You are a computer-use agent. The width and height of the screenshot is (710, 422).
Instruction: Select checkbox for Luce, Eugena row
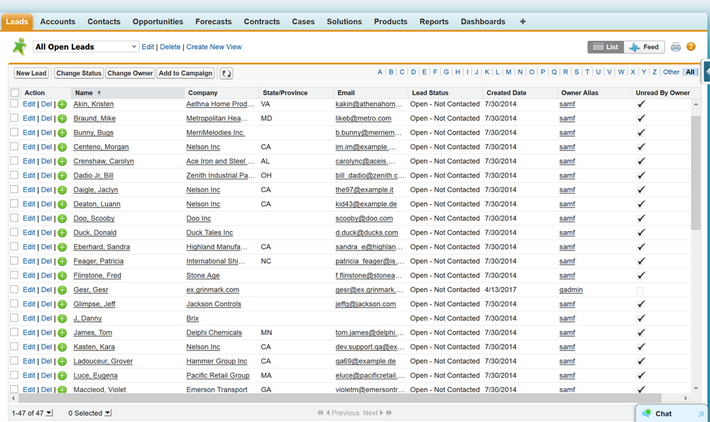14,375
